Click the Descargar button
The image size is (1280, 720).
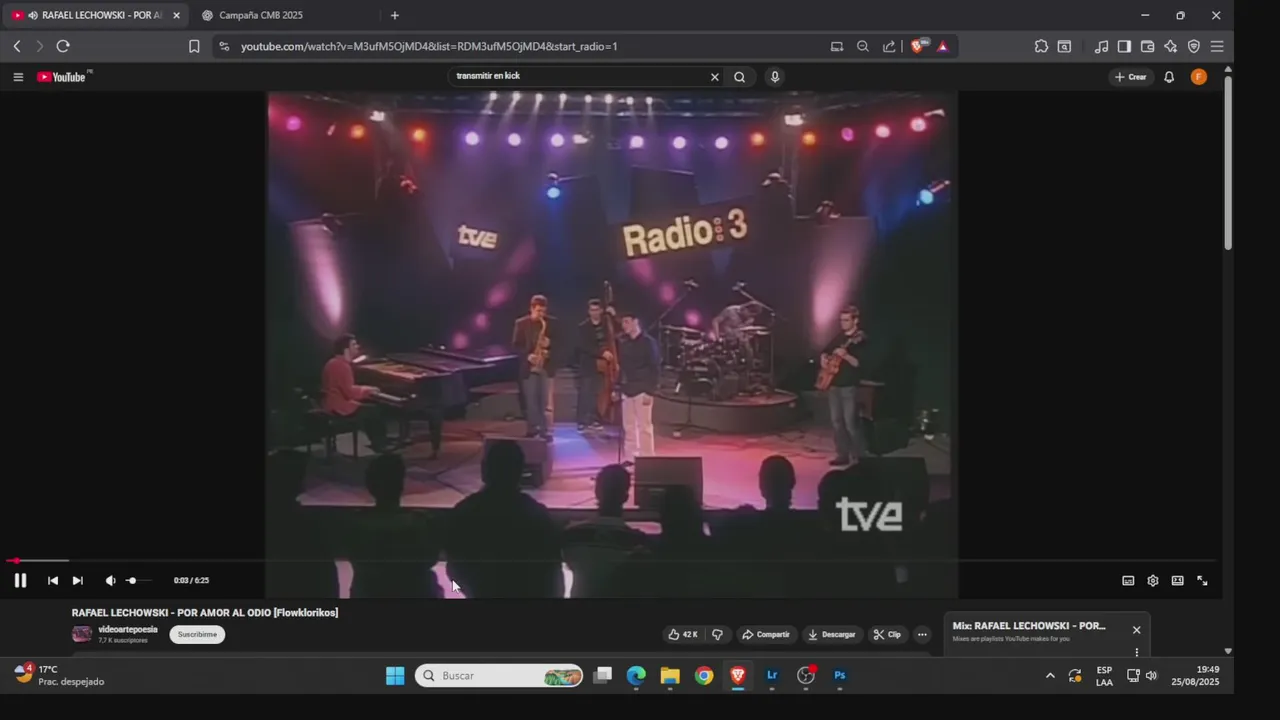coord(832,634)
